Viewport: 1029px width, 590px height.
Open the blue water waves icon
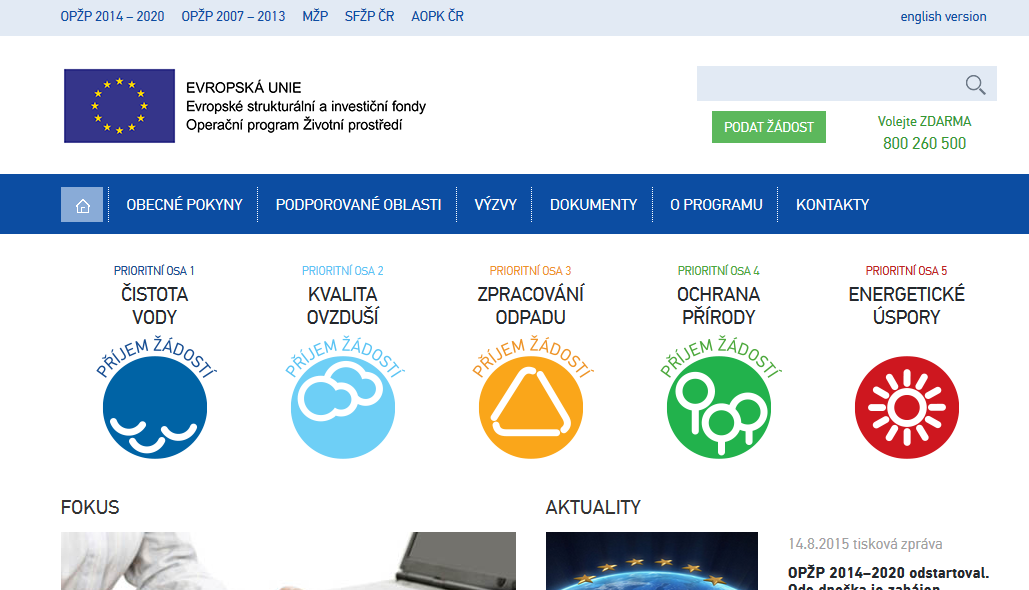(155, 407)
